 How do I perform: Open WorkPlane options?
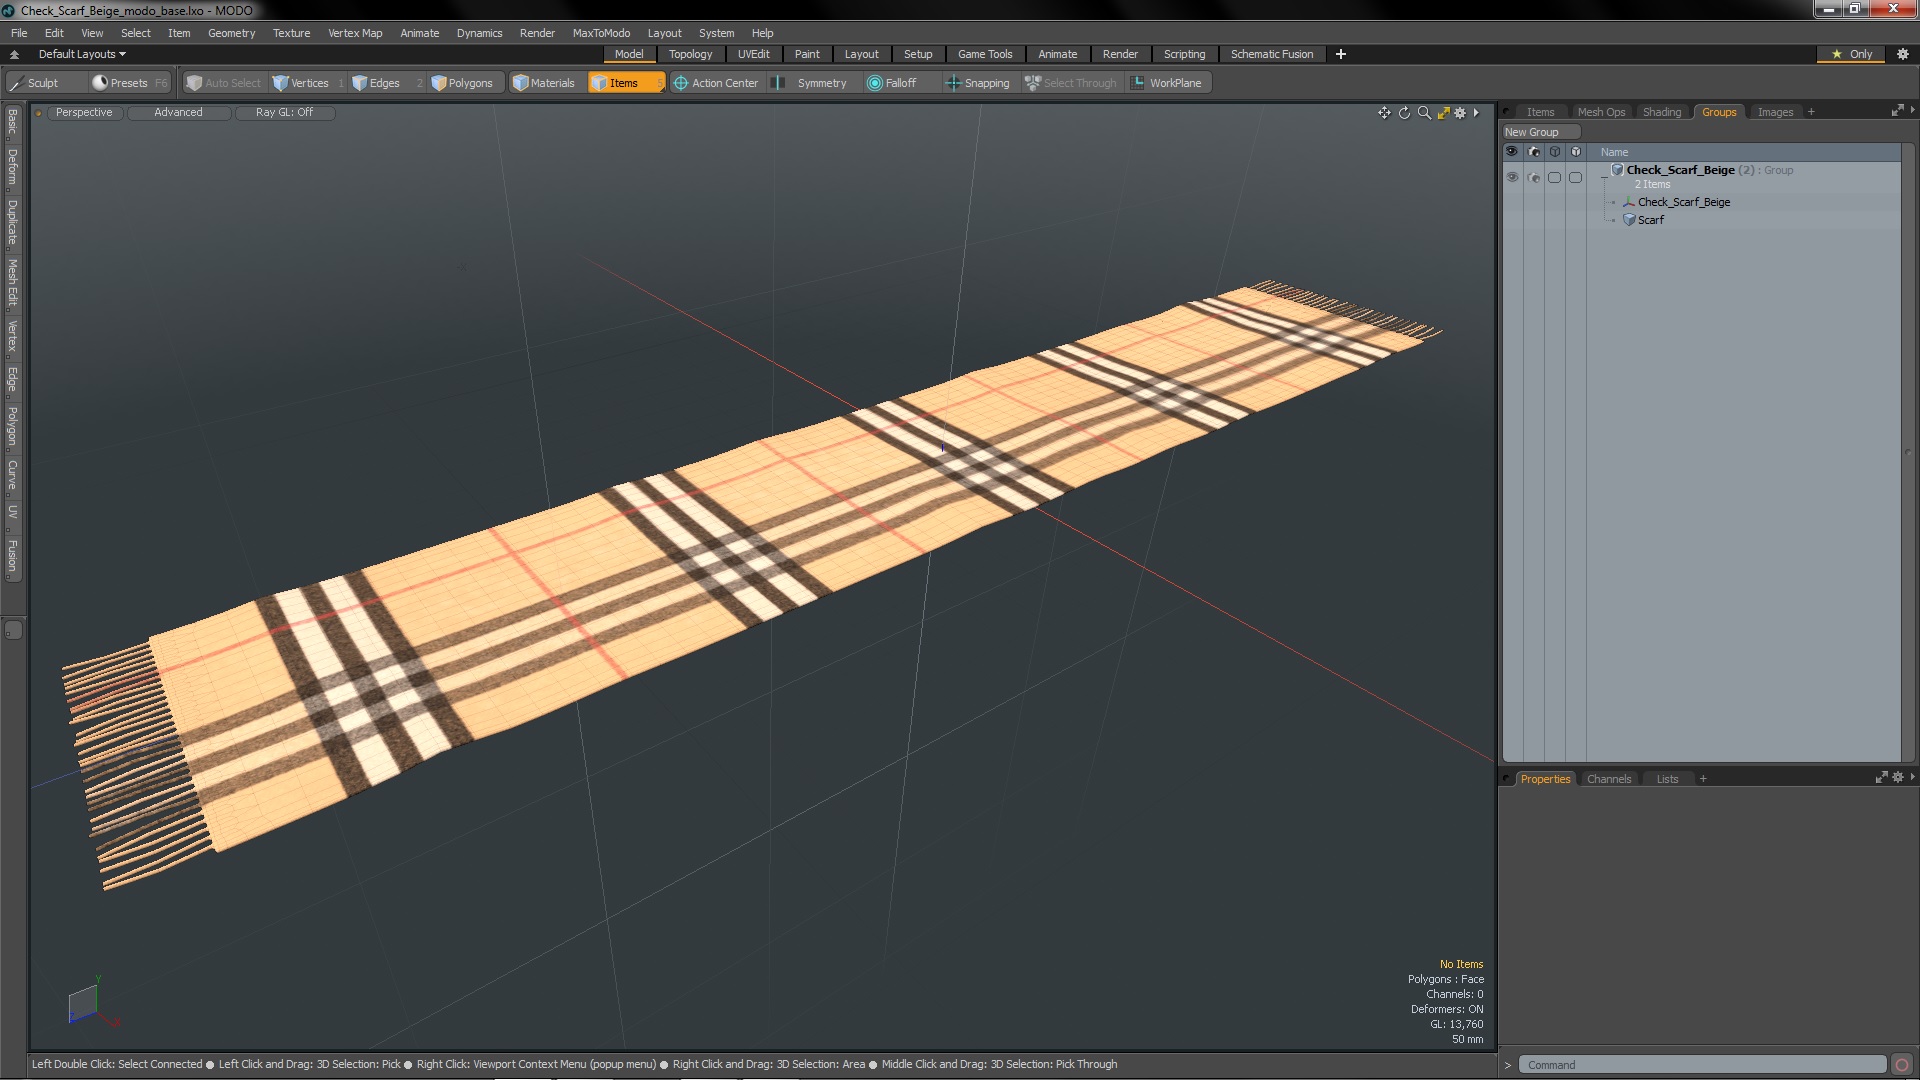pyautogui.click(x=1167, y=83)
